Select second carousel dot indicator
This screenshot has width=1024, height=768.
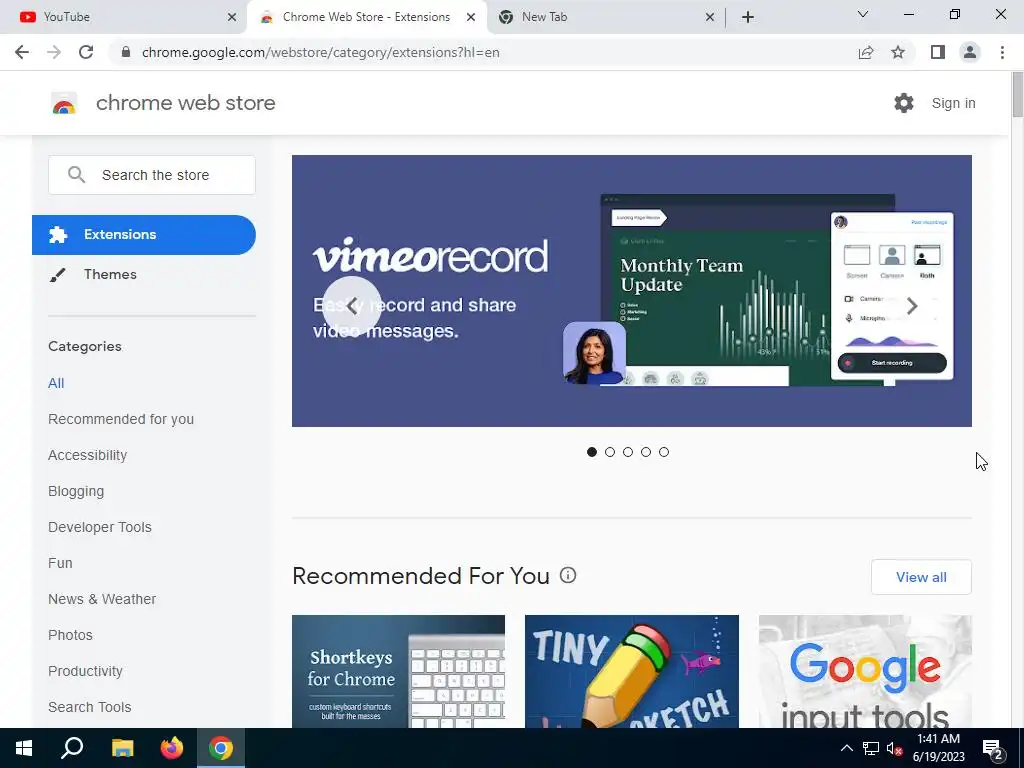pyautogui.click(x=610, y=452)
